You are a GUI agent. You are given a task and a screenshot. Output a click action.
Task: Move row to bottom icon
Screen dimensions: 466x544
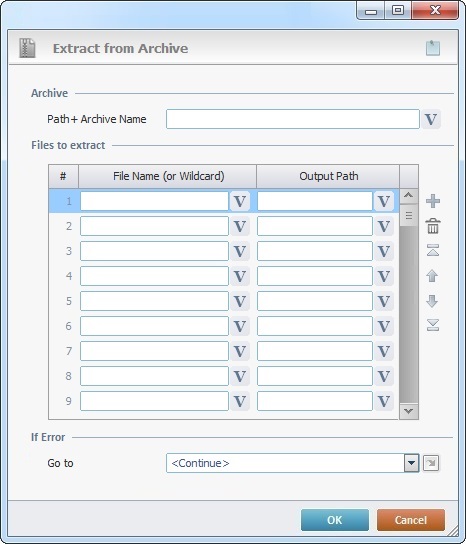[x=433, y=325]
